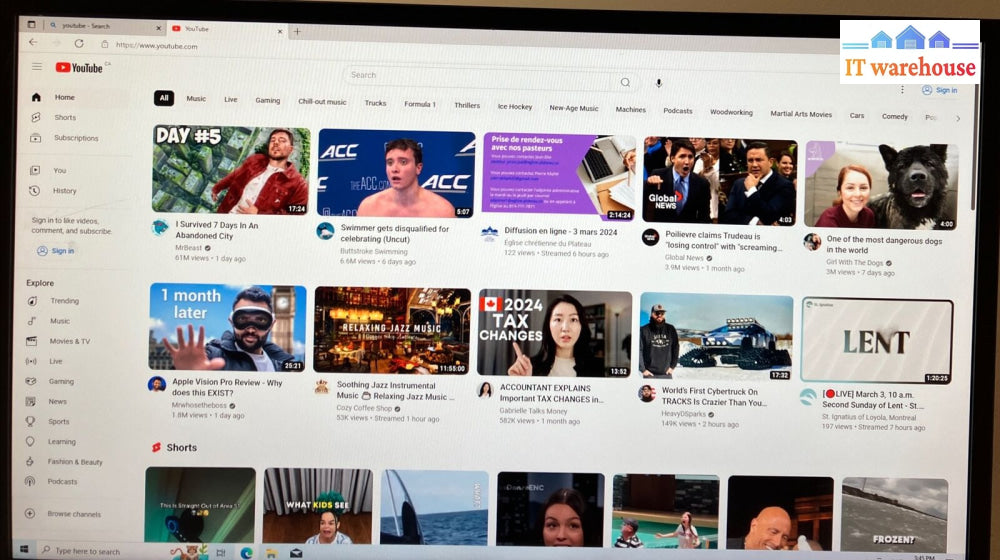Go to Subscriptions in the sidebar

click(x=75, y=138)
